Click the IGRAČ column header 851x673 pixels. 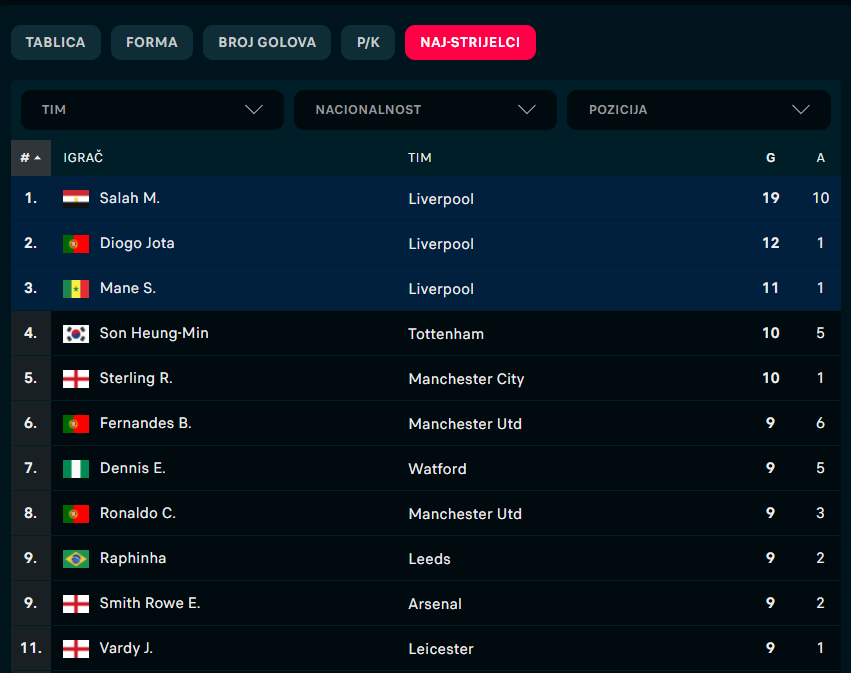pos(83,158)
